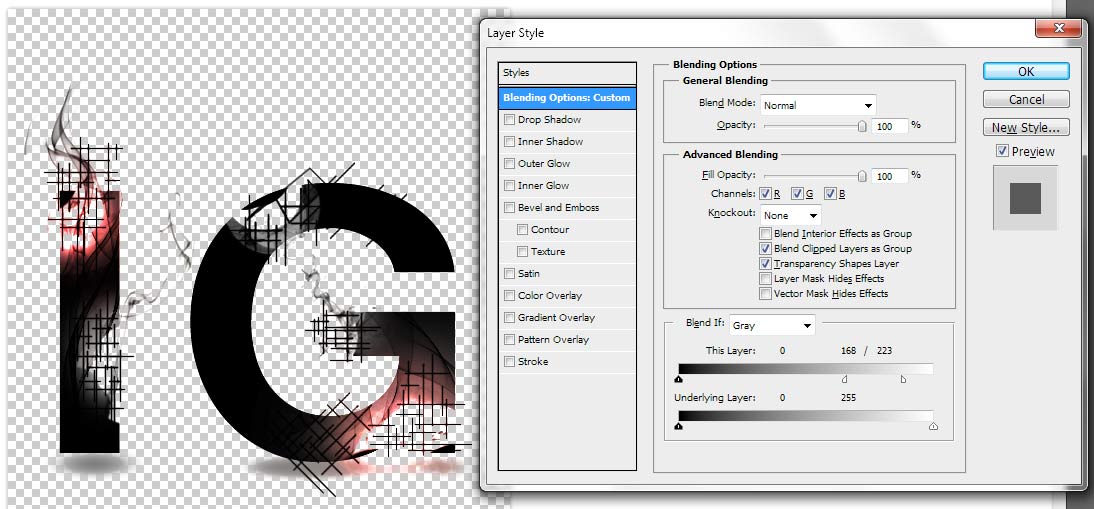Image resolution: width=1094 pixels, height=509 pixels.
Task: Toggle the Preview checkbox
Action: 1003,152
